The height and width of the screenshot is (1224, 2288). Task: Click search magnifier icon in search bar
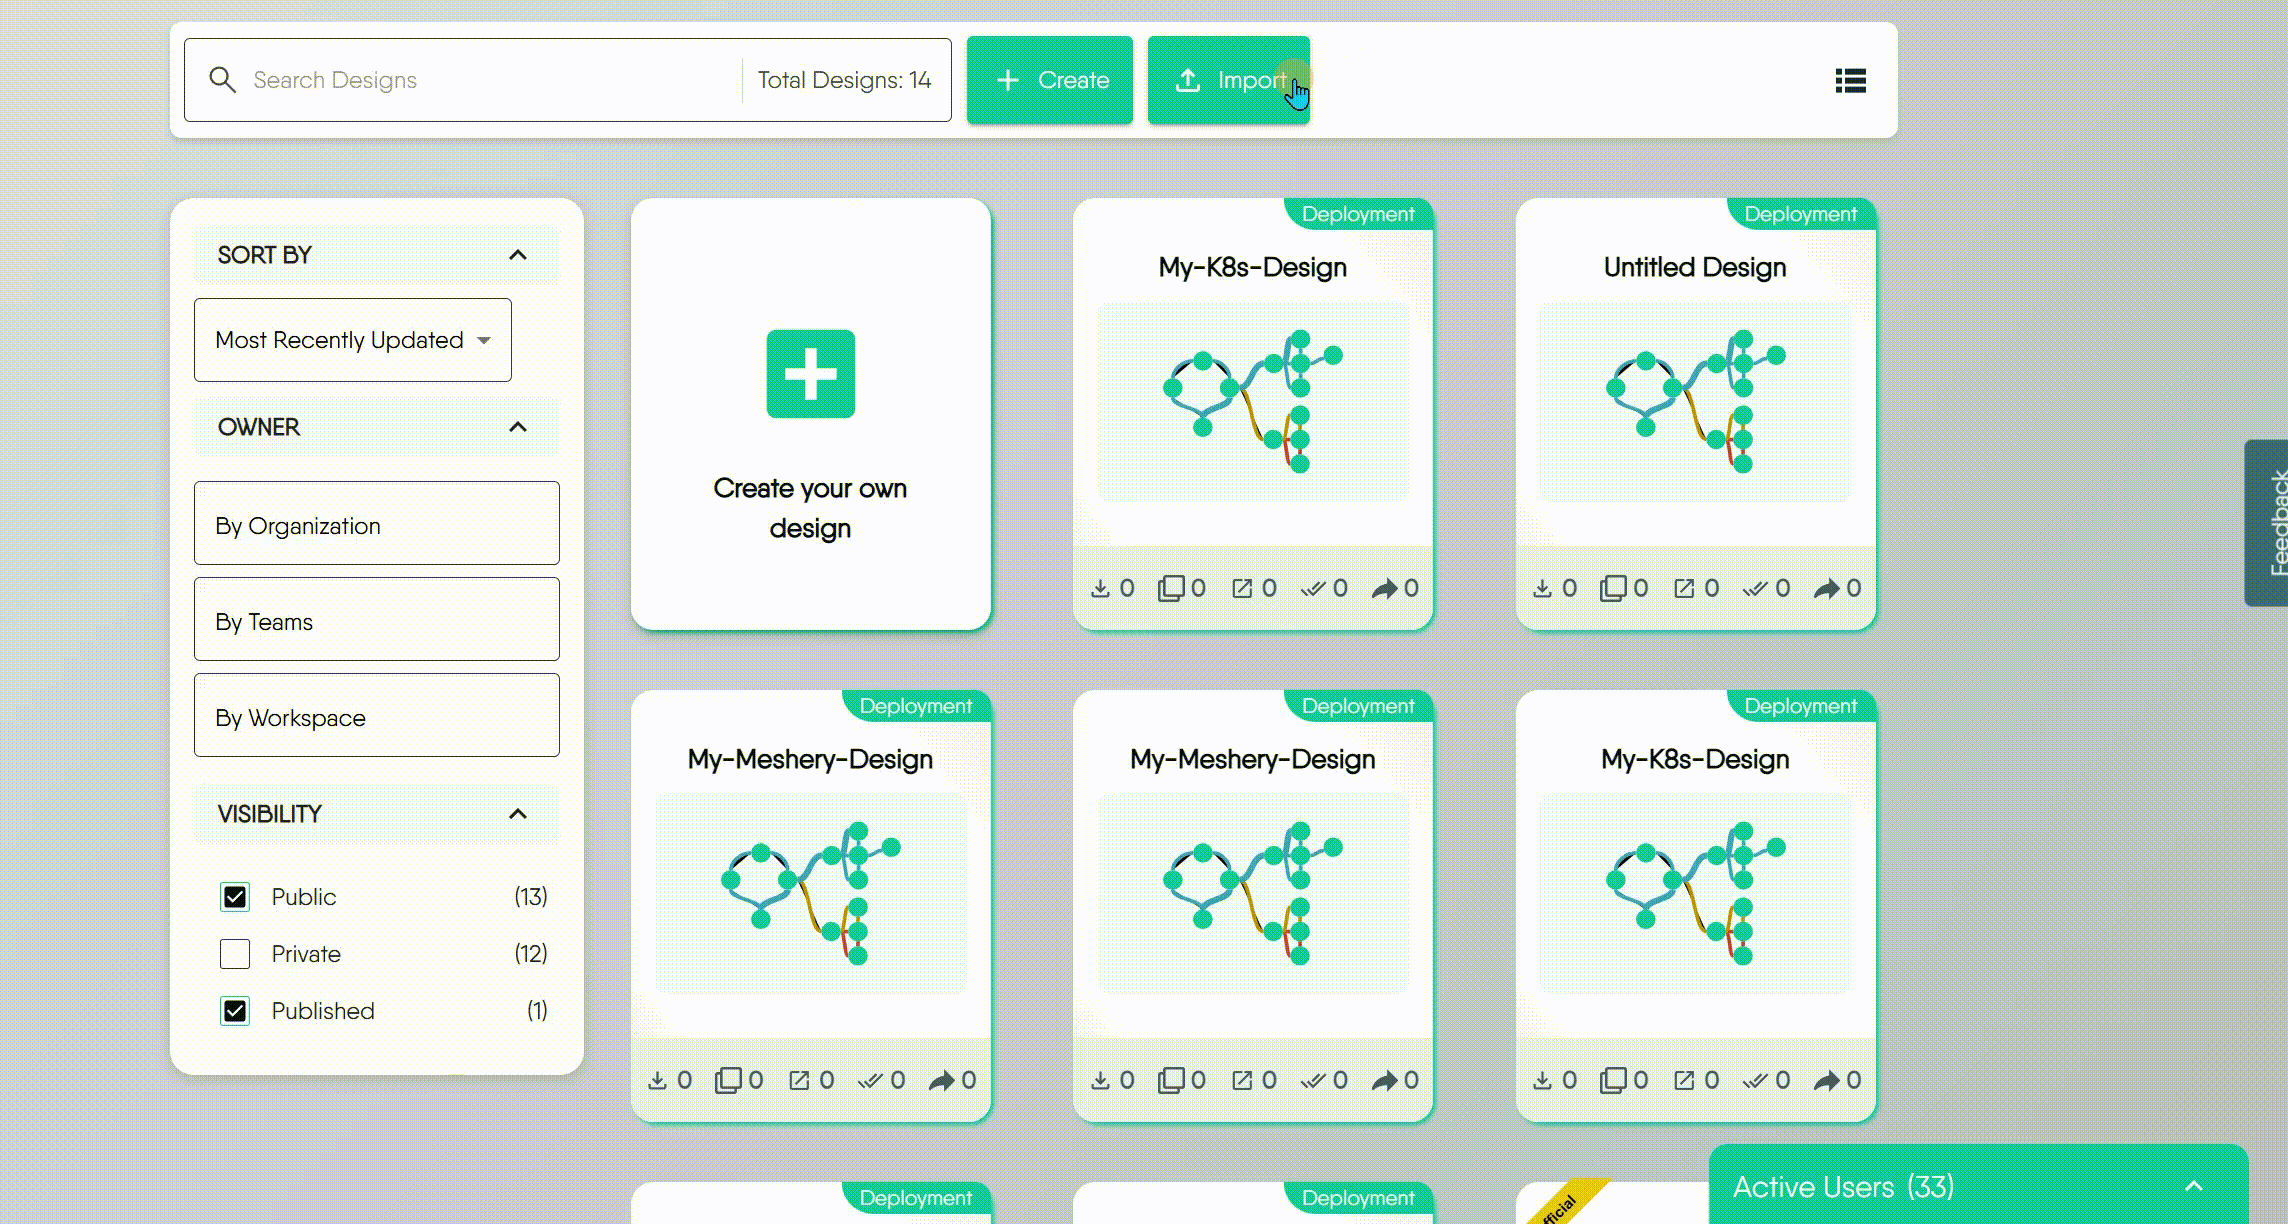(x=223, y=80)
